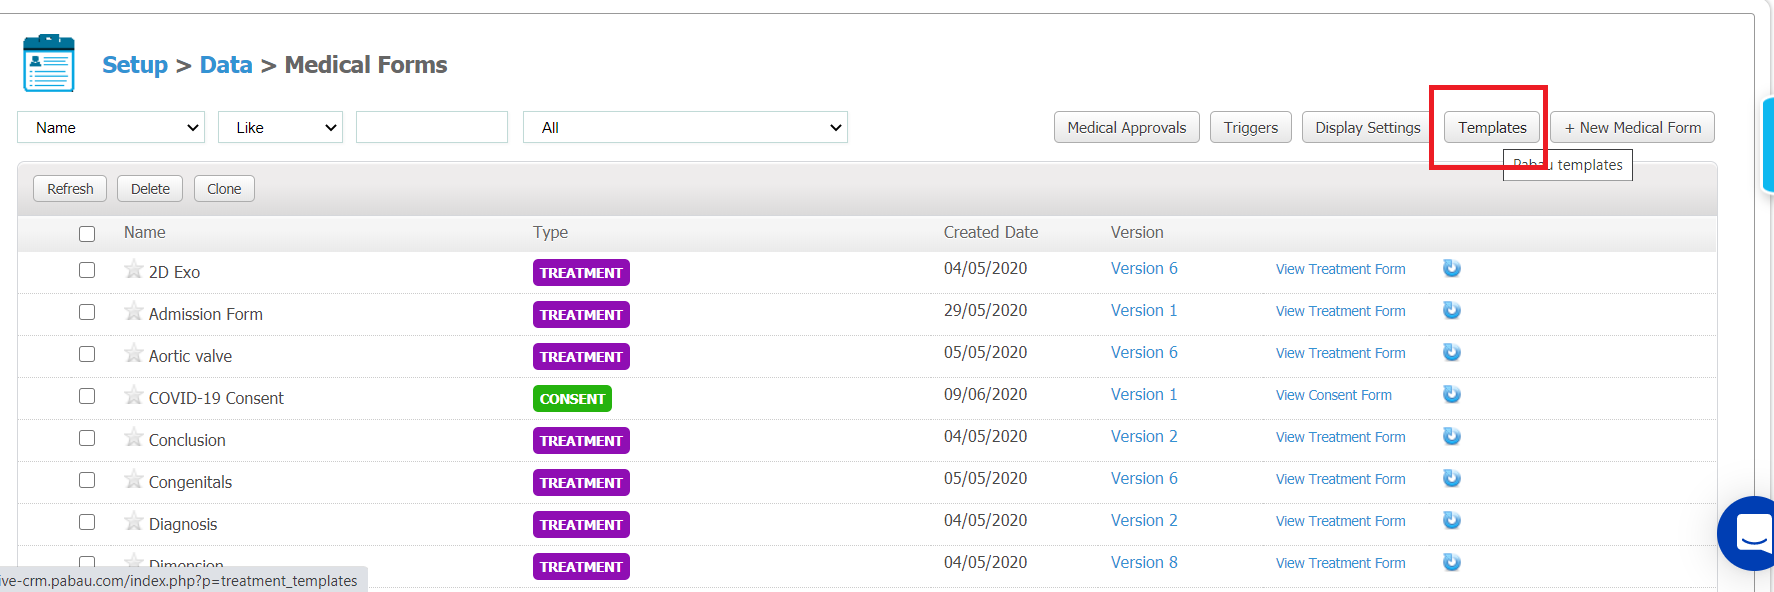Check the Aortic valve checkbox
The width and height of the screenshot is (1774, 592).
click(87, 354)
